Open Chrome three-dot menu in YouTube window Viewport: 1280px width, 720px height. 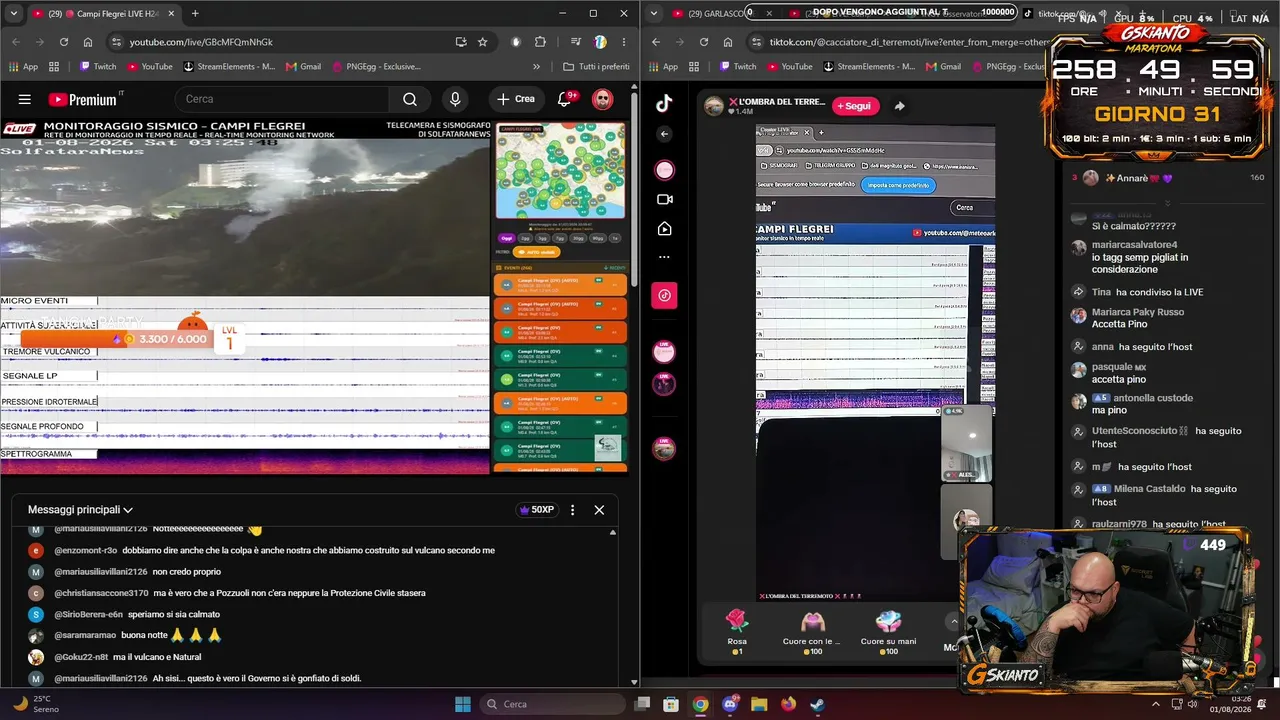point(624,42)
